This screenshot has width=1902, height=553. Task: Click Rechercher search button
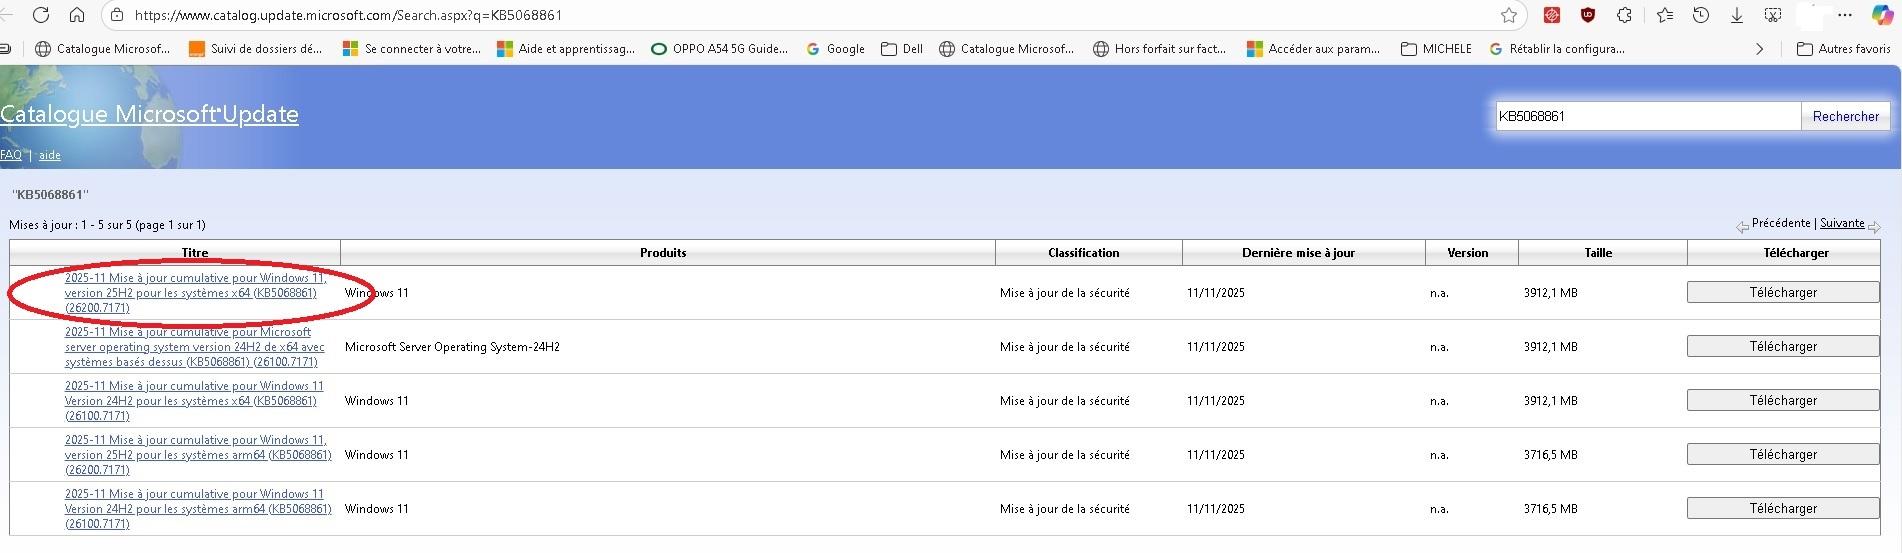[1845, 116]
